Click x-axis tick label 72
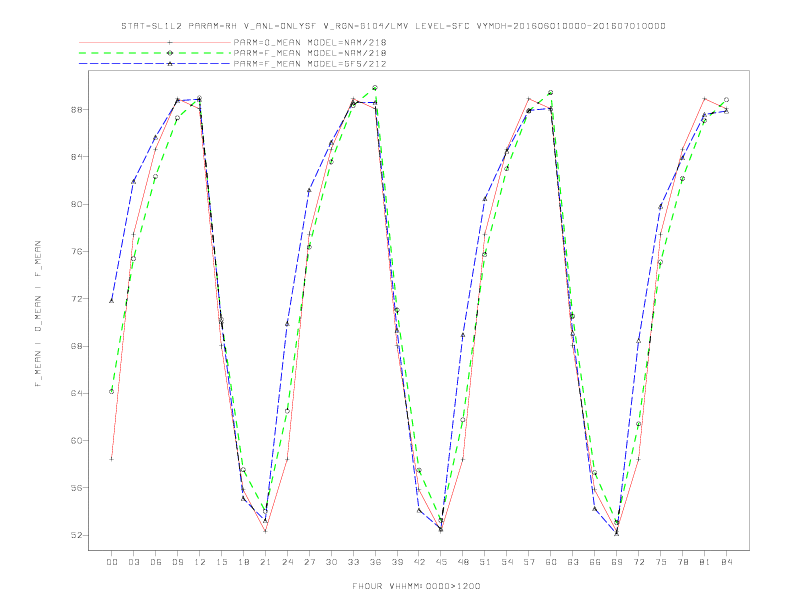 pos(639,562)
